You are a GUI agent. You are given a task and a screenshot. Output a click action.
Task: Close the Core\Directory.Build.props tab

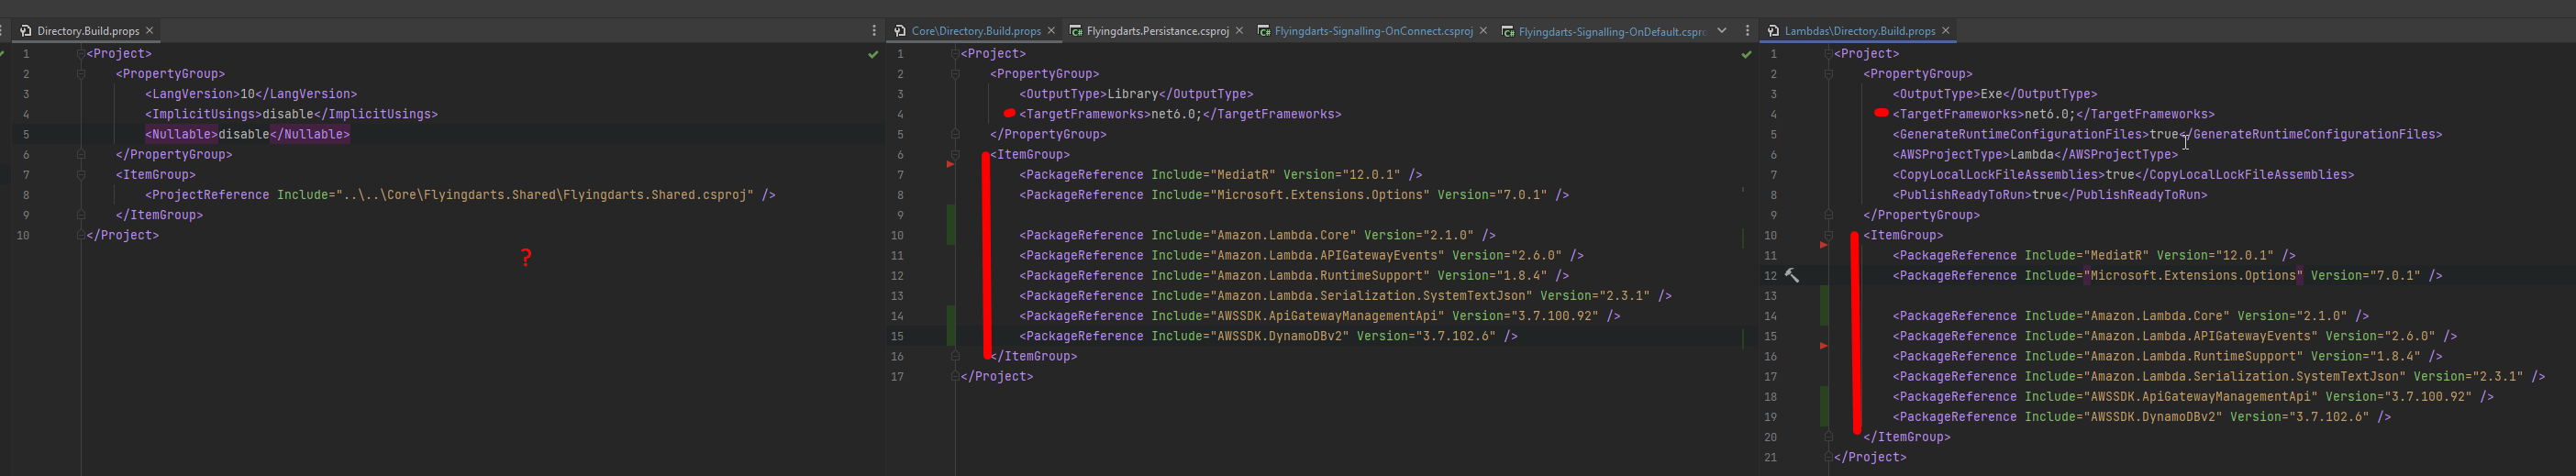pos(1051,31)
